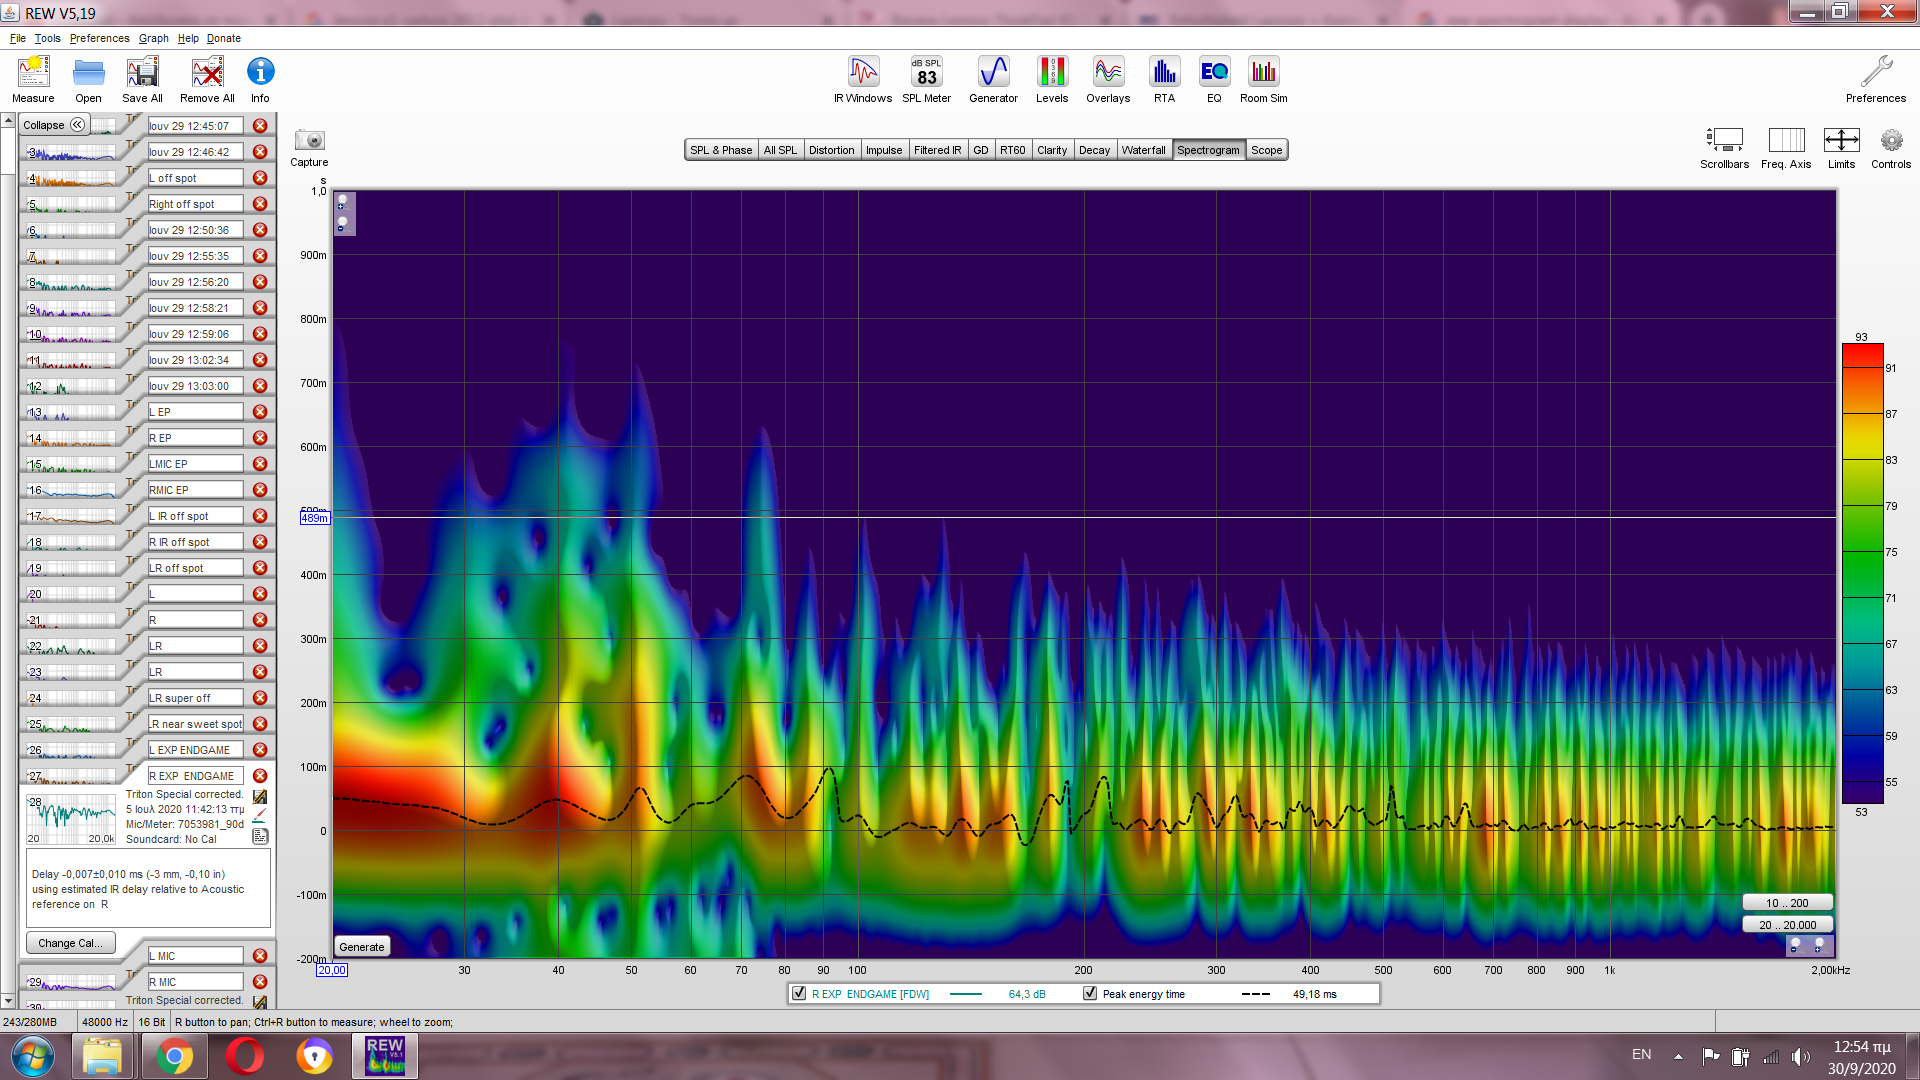This screenshot has height=1080, width=1920.
Task: Click the spectrogram dB colour scale bar
Action: coord(1863,574)
